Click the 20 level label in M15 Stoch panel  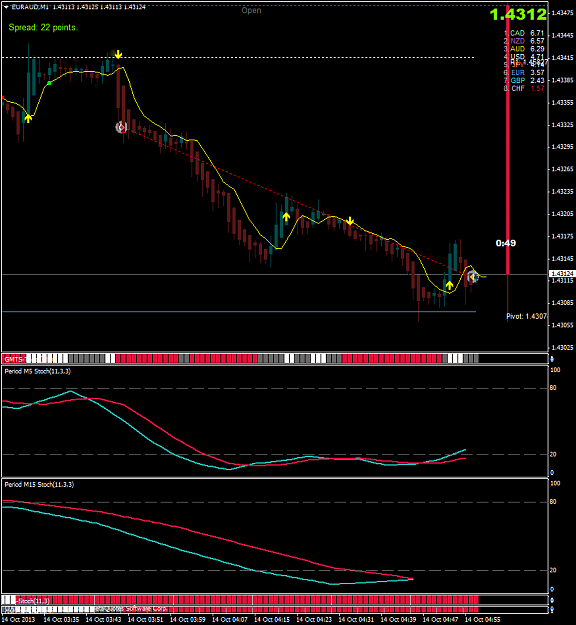coord(553,570)
